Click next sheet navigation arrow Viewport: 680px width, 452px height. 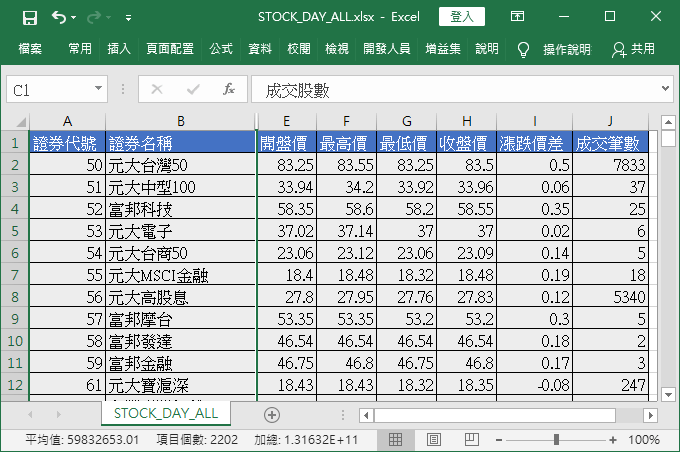[59, 415]
